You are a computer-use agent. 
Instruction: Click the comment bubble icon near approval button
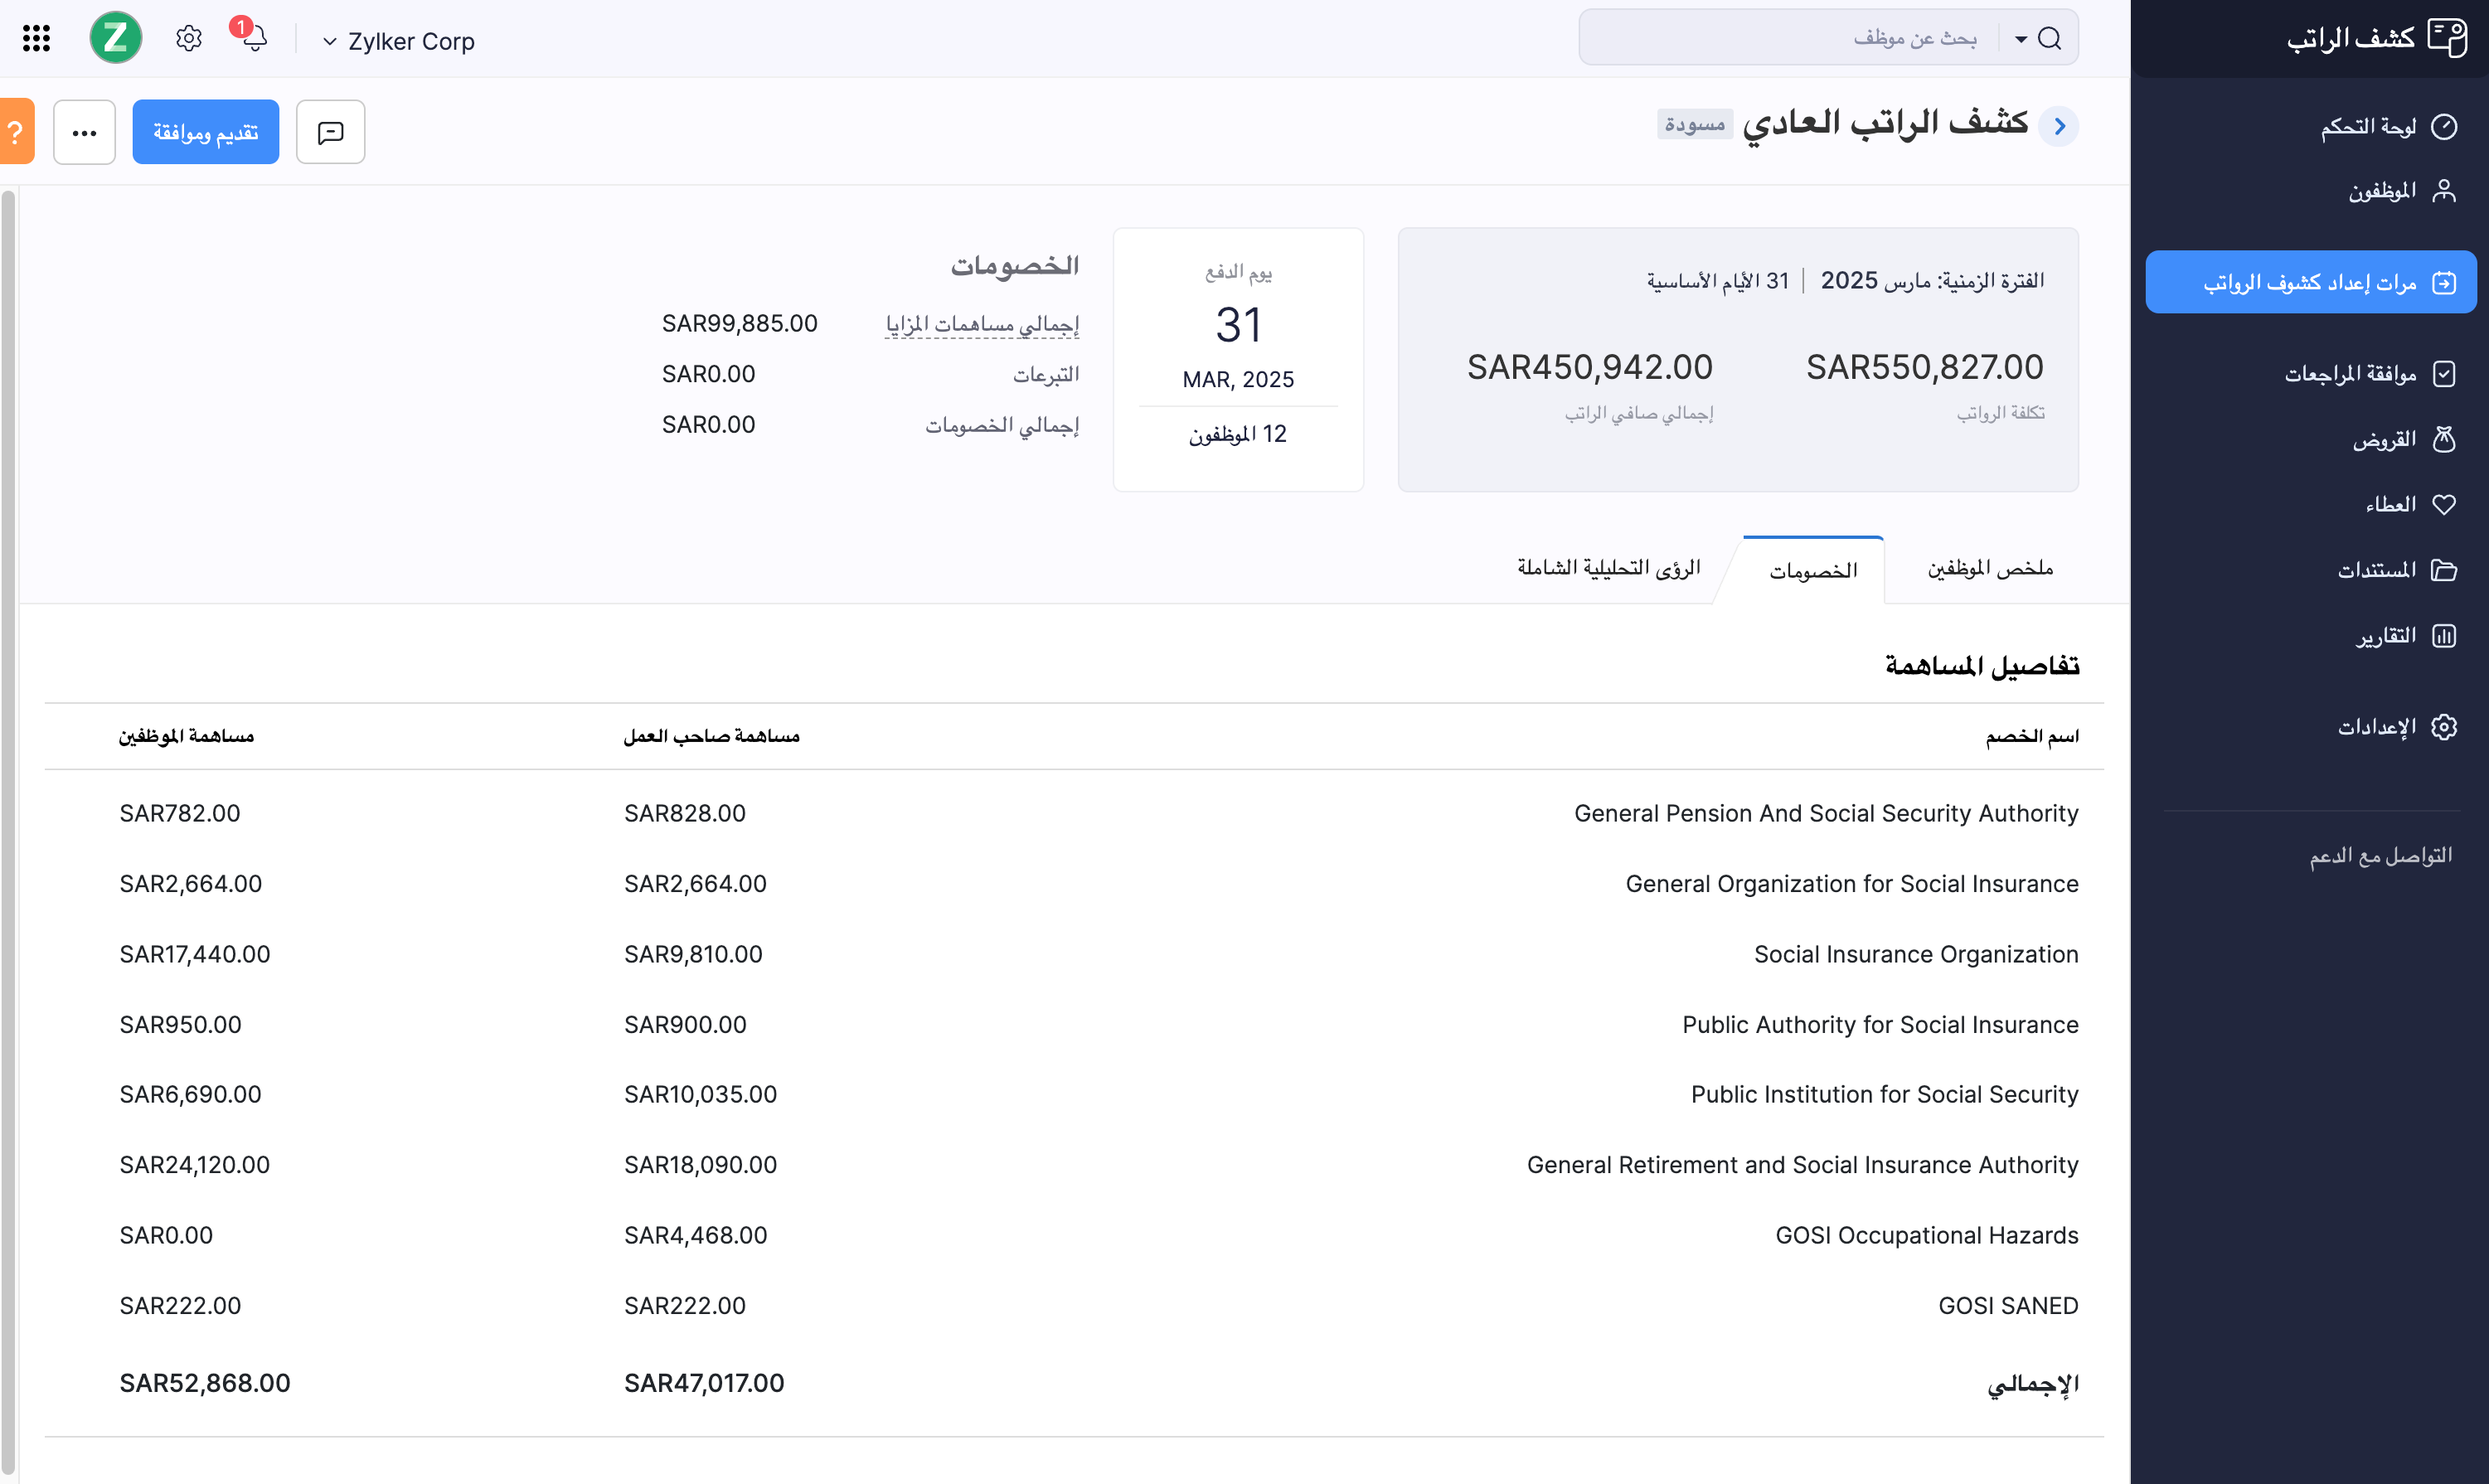point(330,131)
